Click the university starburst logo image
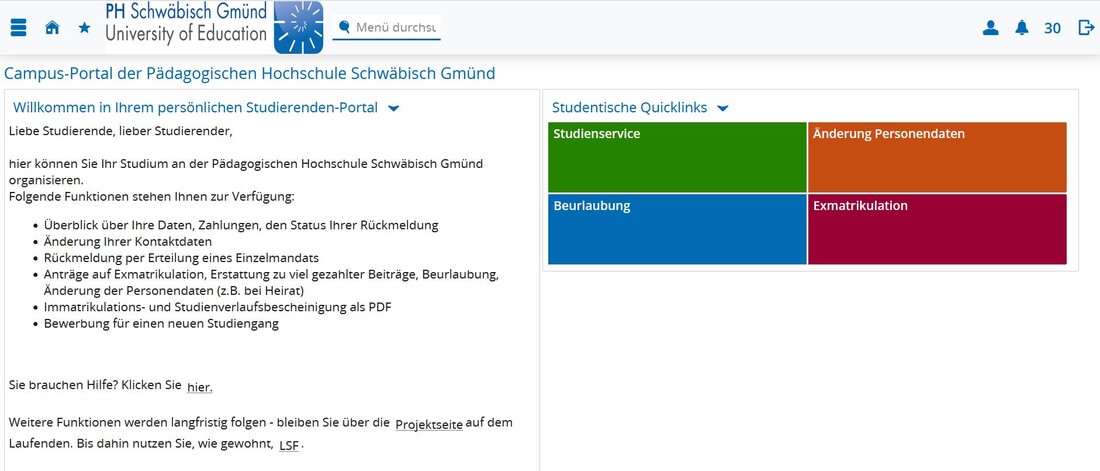Screen dimensions: 1100x471 pyautogui.click(x=298, y=27)
